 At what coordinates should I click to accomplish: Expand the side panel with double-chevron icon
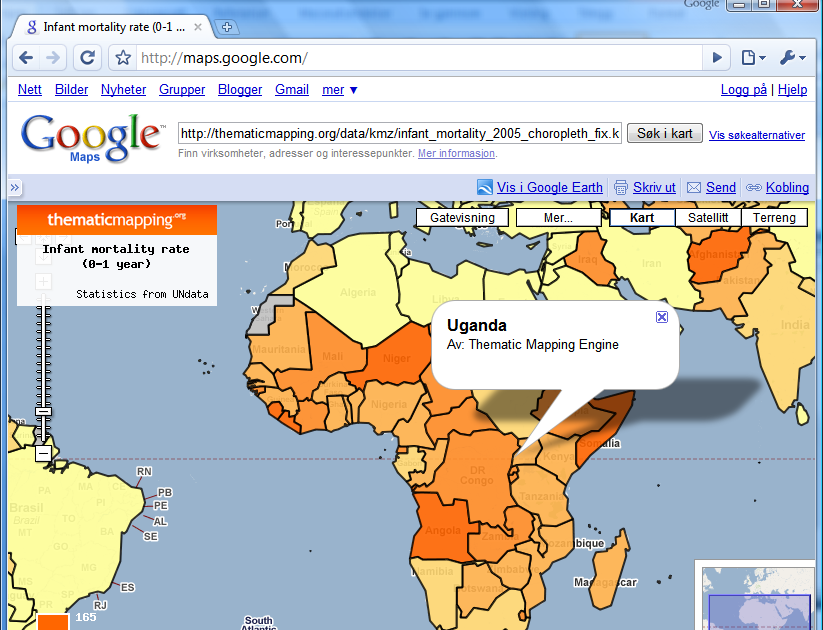(x=15, y=187)
